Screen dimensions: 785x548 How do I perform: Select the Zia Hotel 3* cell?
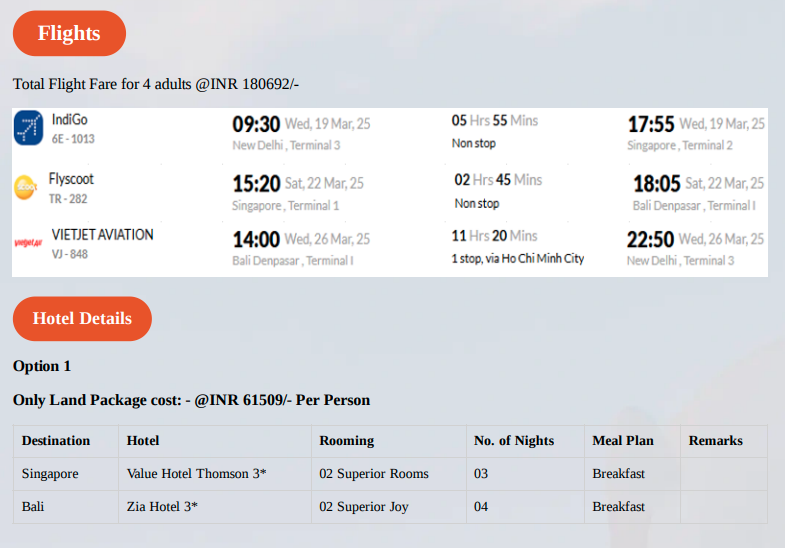(x=215, y=506)
